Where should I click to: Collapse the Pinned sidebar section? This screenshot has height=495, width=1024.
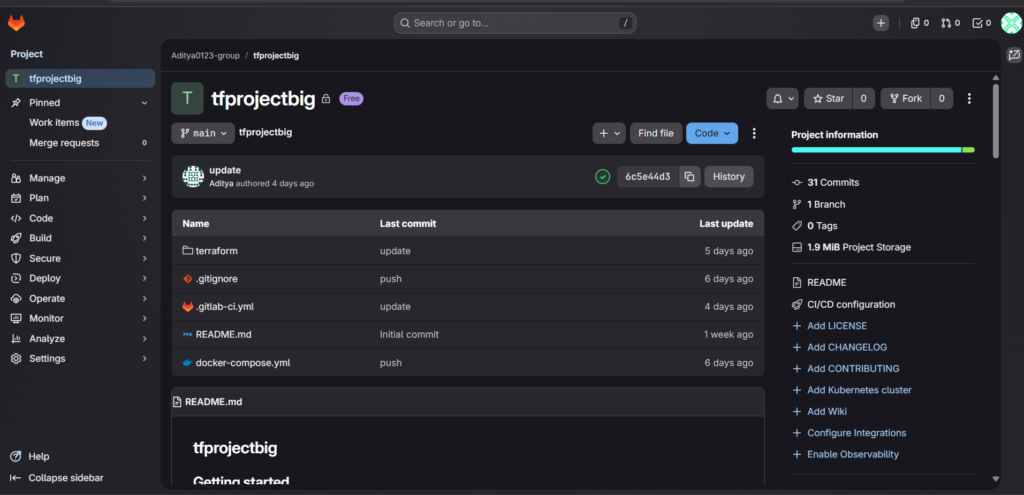point(144,103)
